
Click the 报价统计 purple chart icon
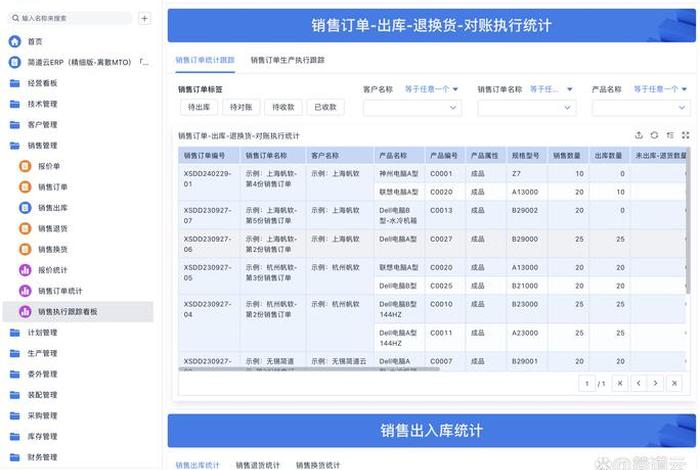(x=25, y=270)
